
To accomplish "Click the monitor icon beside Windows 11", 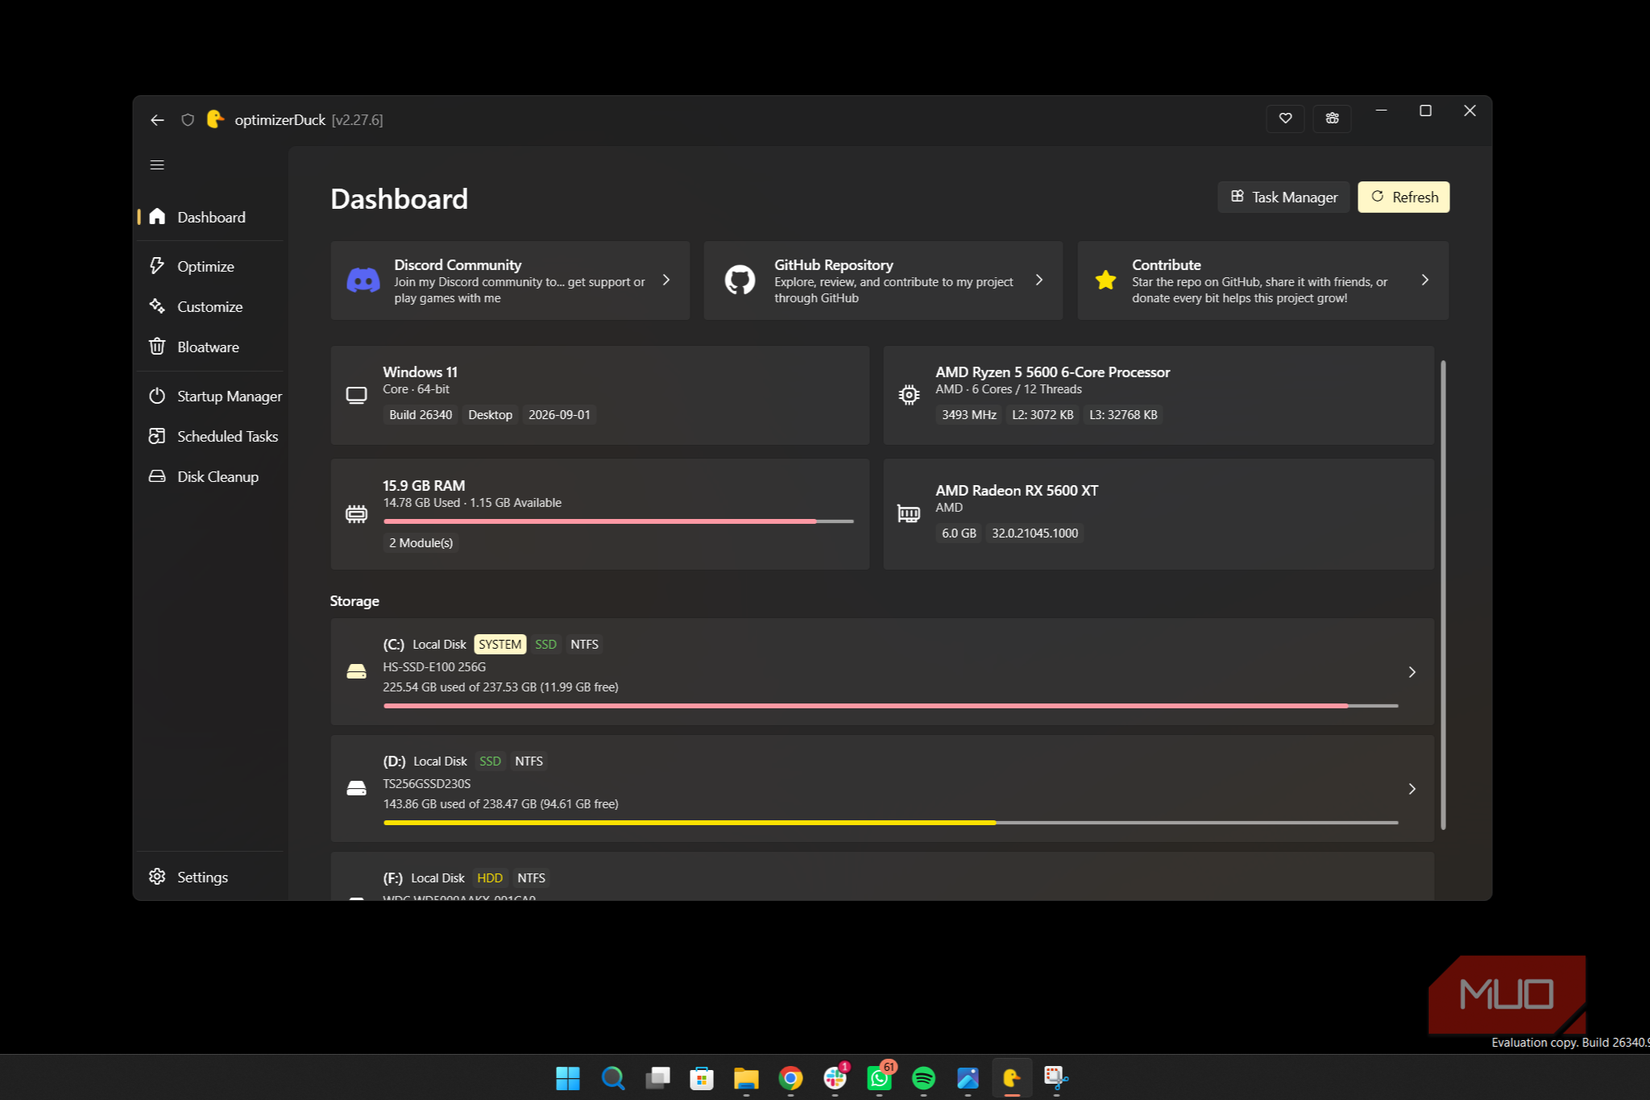I will coord(356,395).
